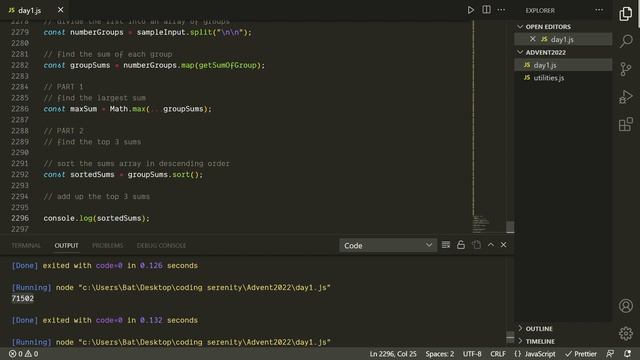Click the editor vertical scrollbar thumb
This screenshot has height=360, width=640.
[510, 227]
